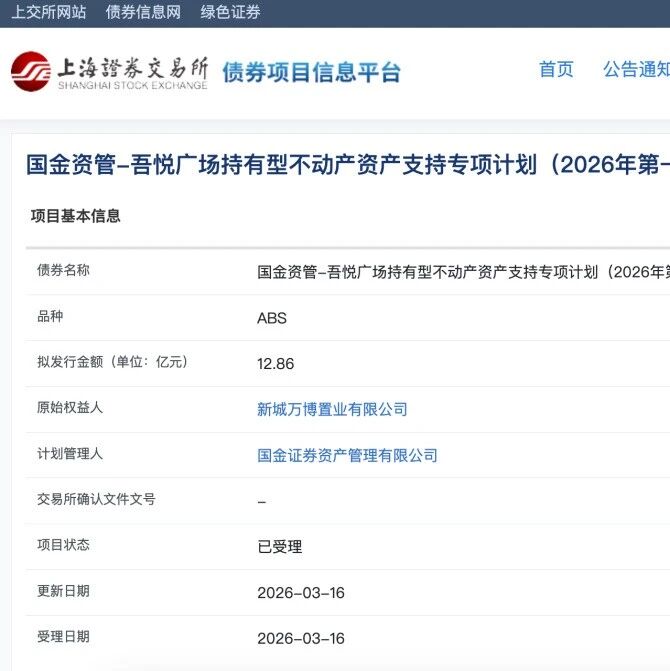The height and width of the screenshot is (671, 670).
Task: Click the 债券项目信息平台 platform title
Action: [x=311, y=72]
